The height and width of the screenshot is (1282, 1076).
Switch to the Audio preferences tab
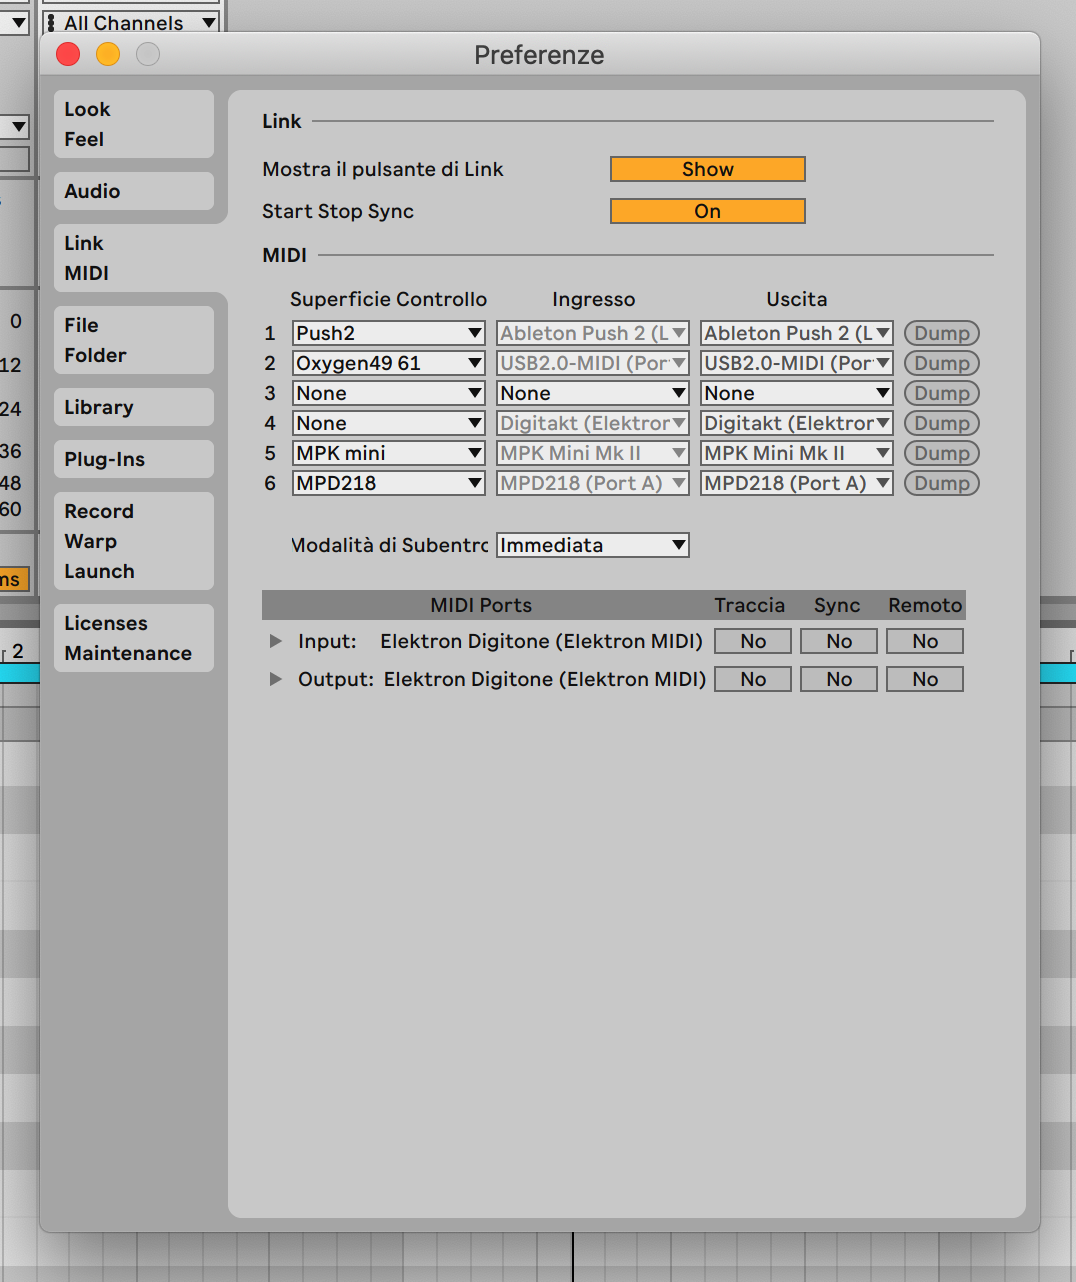point(133,191)
